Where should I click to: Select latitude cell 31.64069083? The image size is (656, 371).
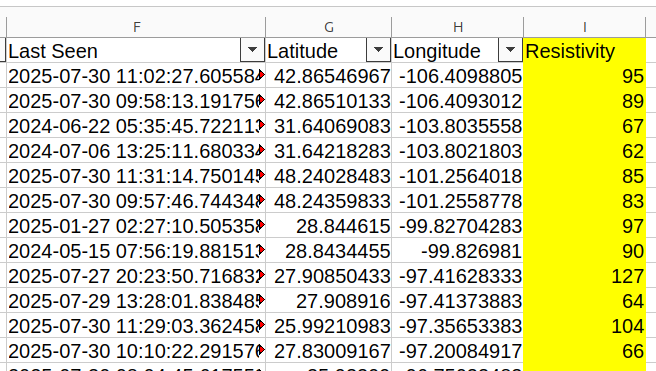[x=328, y=126]
